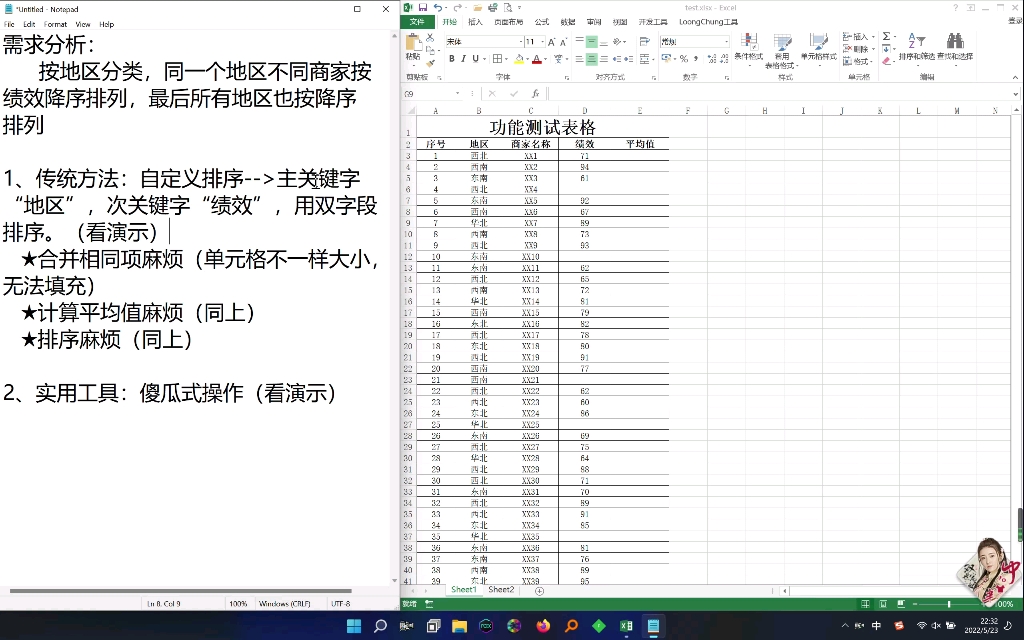Image resolution: width=1024 pixels, height=640 pixels.
Task: Toggle italic formatting
Action: [x=464, y=59]
